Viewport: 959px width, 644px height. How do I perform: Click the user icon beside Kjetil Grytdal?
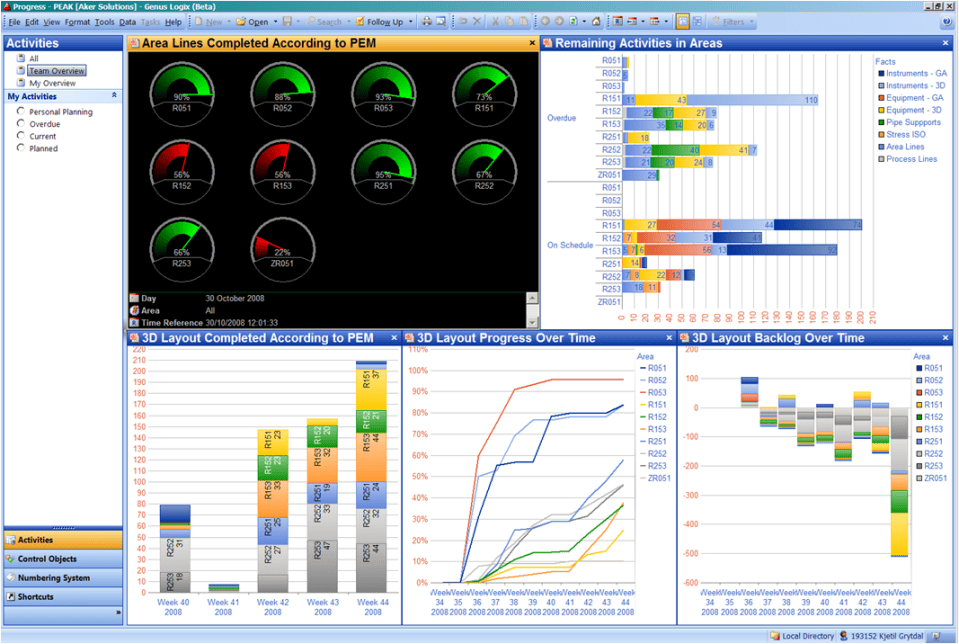843,636
